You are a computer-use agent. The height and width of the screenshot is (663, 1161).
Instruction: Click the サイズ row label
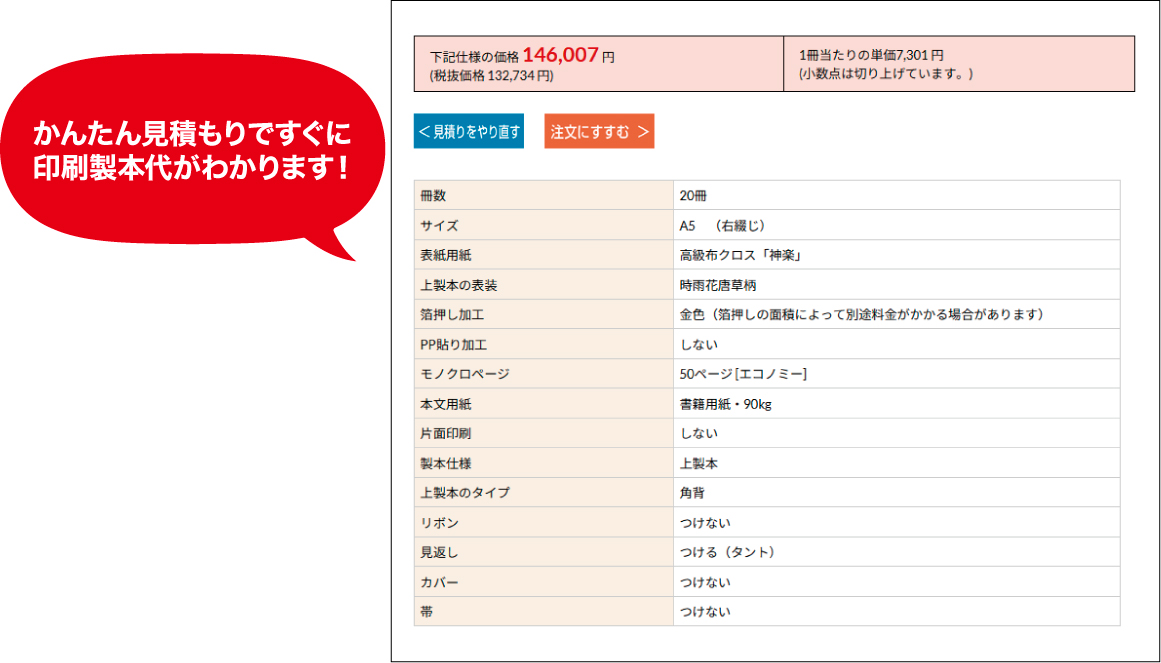pyautogui.click(x=438, y=225)
